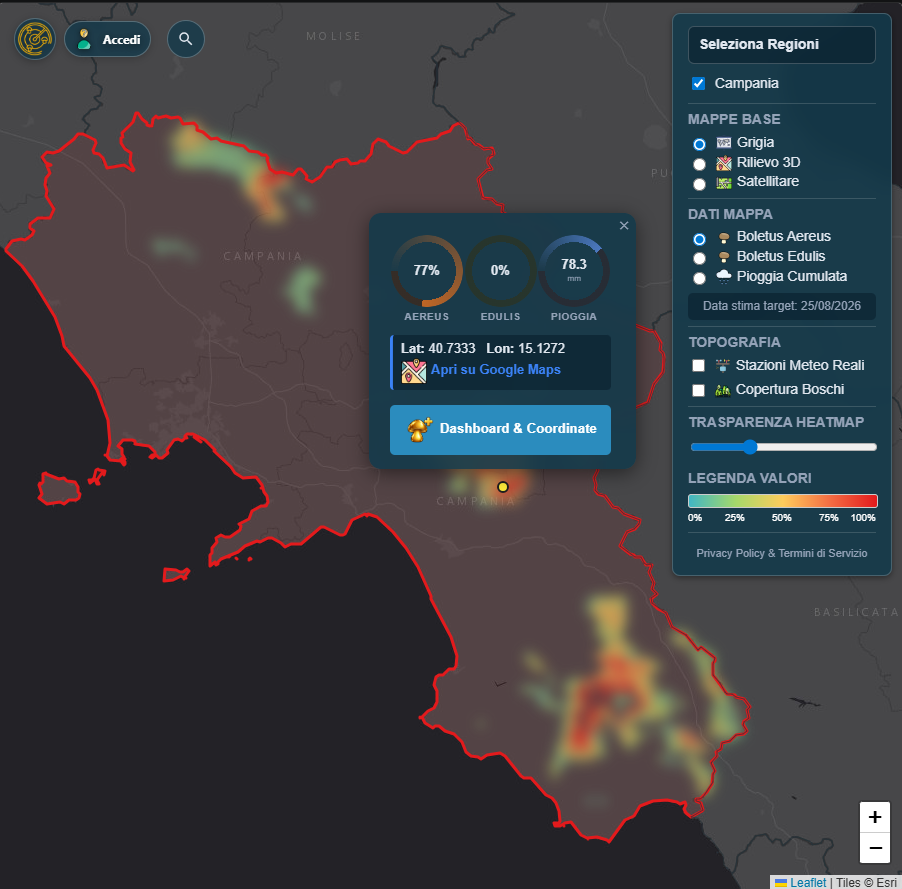The width and height of the screenshot is (902, 889).
Task: Uncheck the Campania region checkbox
Action: click(698, 83)
